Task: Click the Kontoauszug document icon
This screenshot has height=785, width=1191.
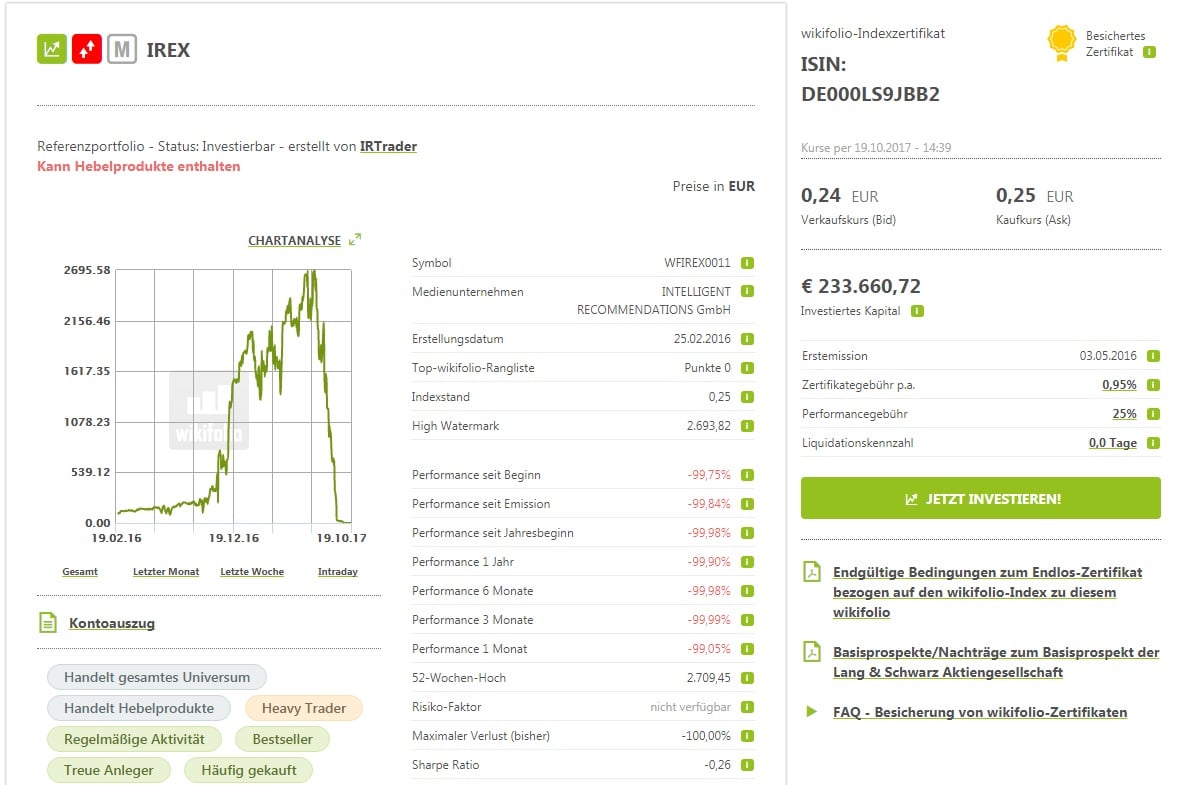Action: pyautogui.click(x=48, y=623)
